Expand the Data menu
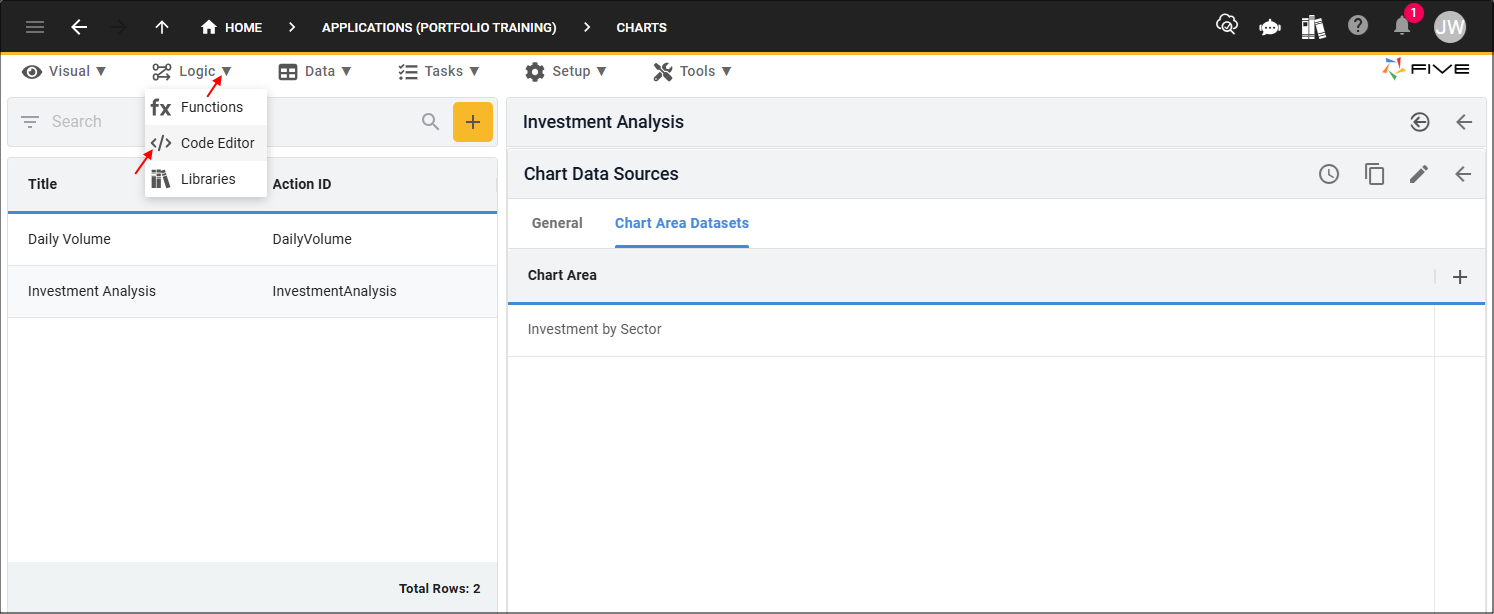Viewport: 1494px width, 614px height. pos(315,71)
